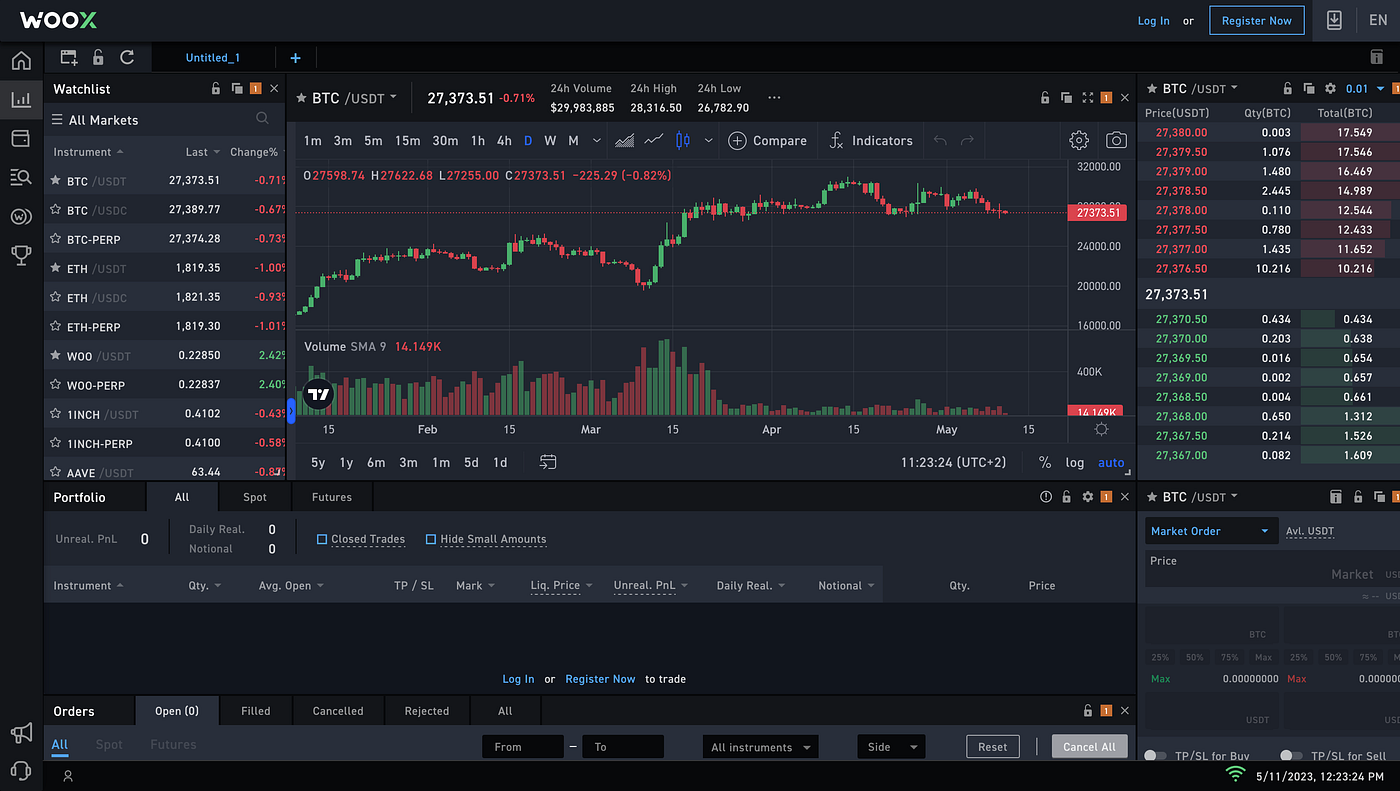Open the support headset icon

[x=21, y=769]
